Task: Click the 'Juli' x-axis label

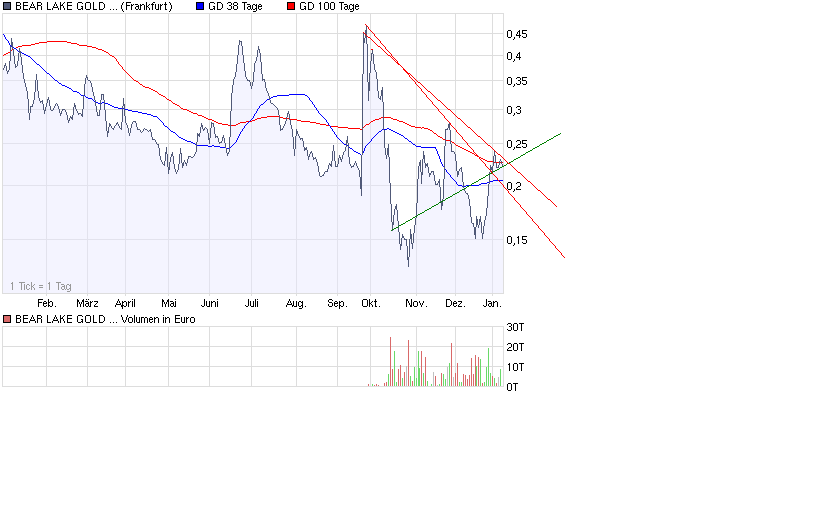Action: pos(252,303)
